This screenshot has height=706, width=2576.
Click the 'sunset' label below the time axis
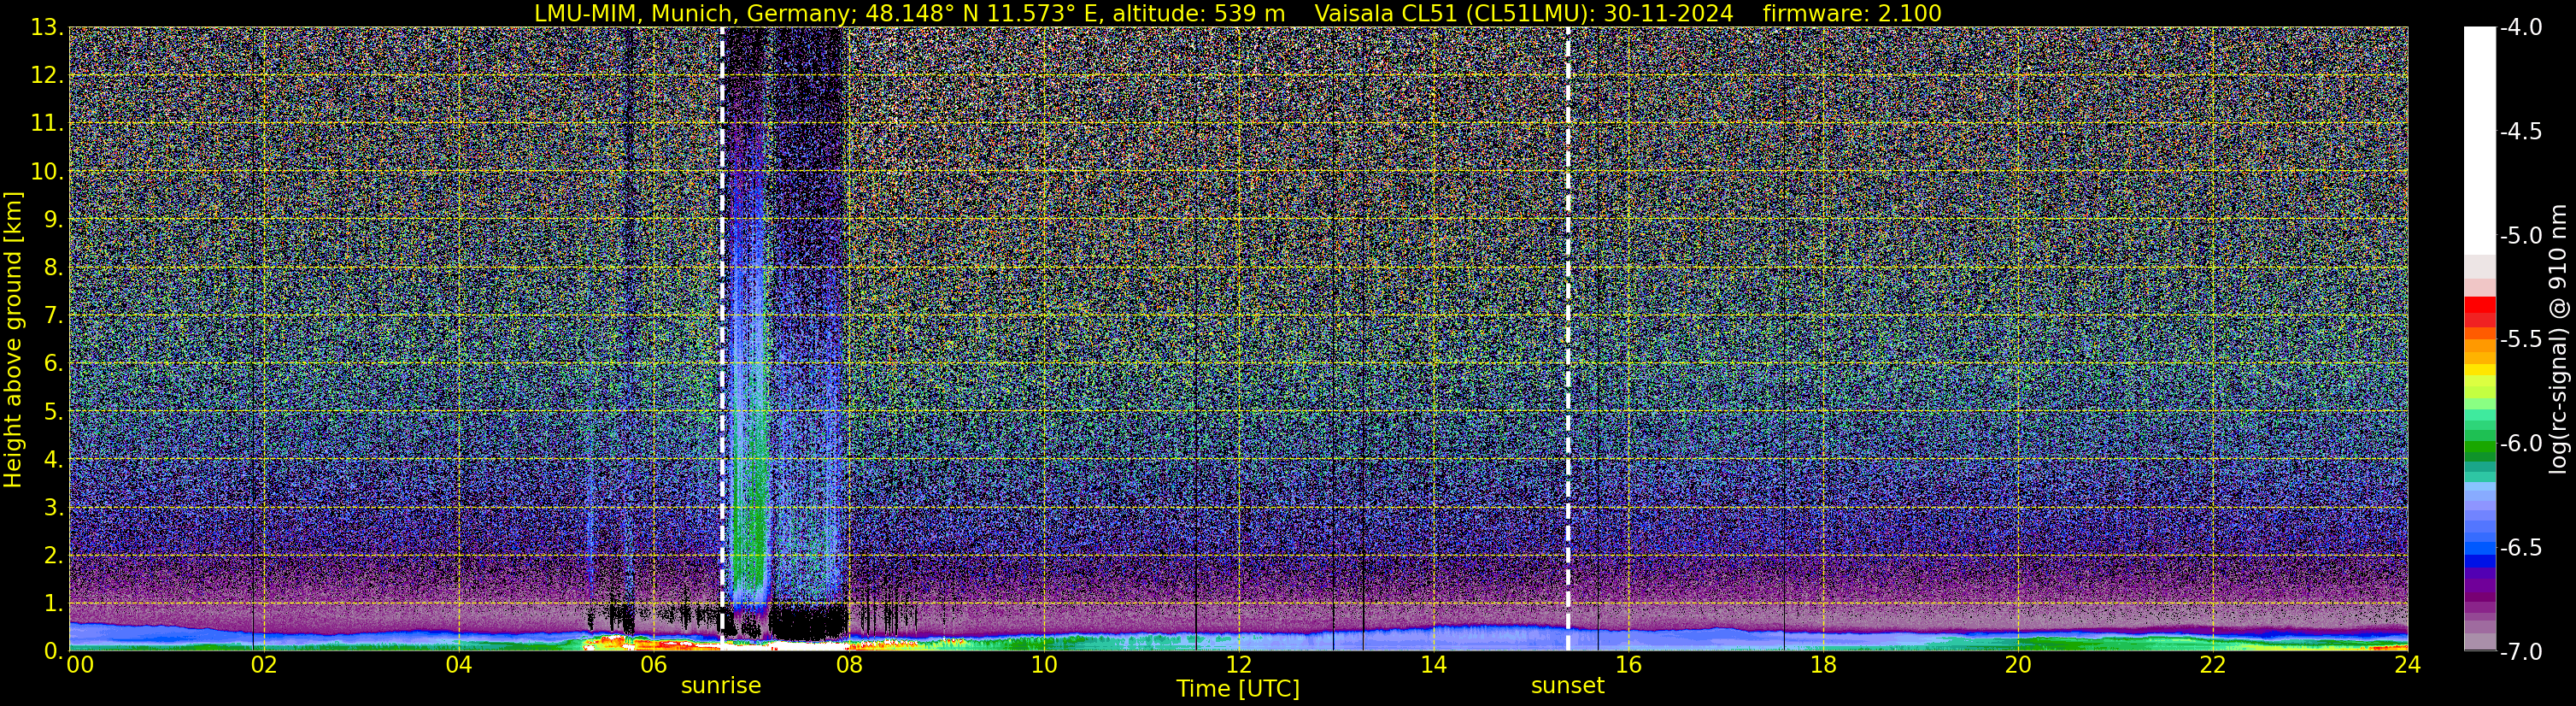1567,685
